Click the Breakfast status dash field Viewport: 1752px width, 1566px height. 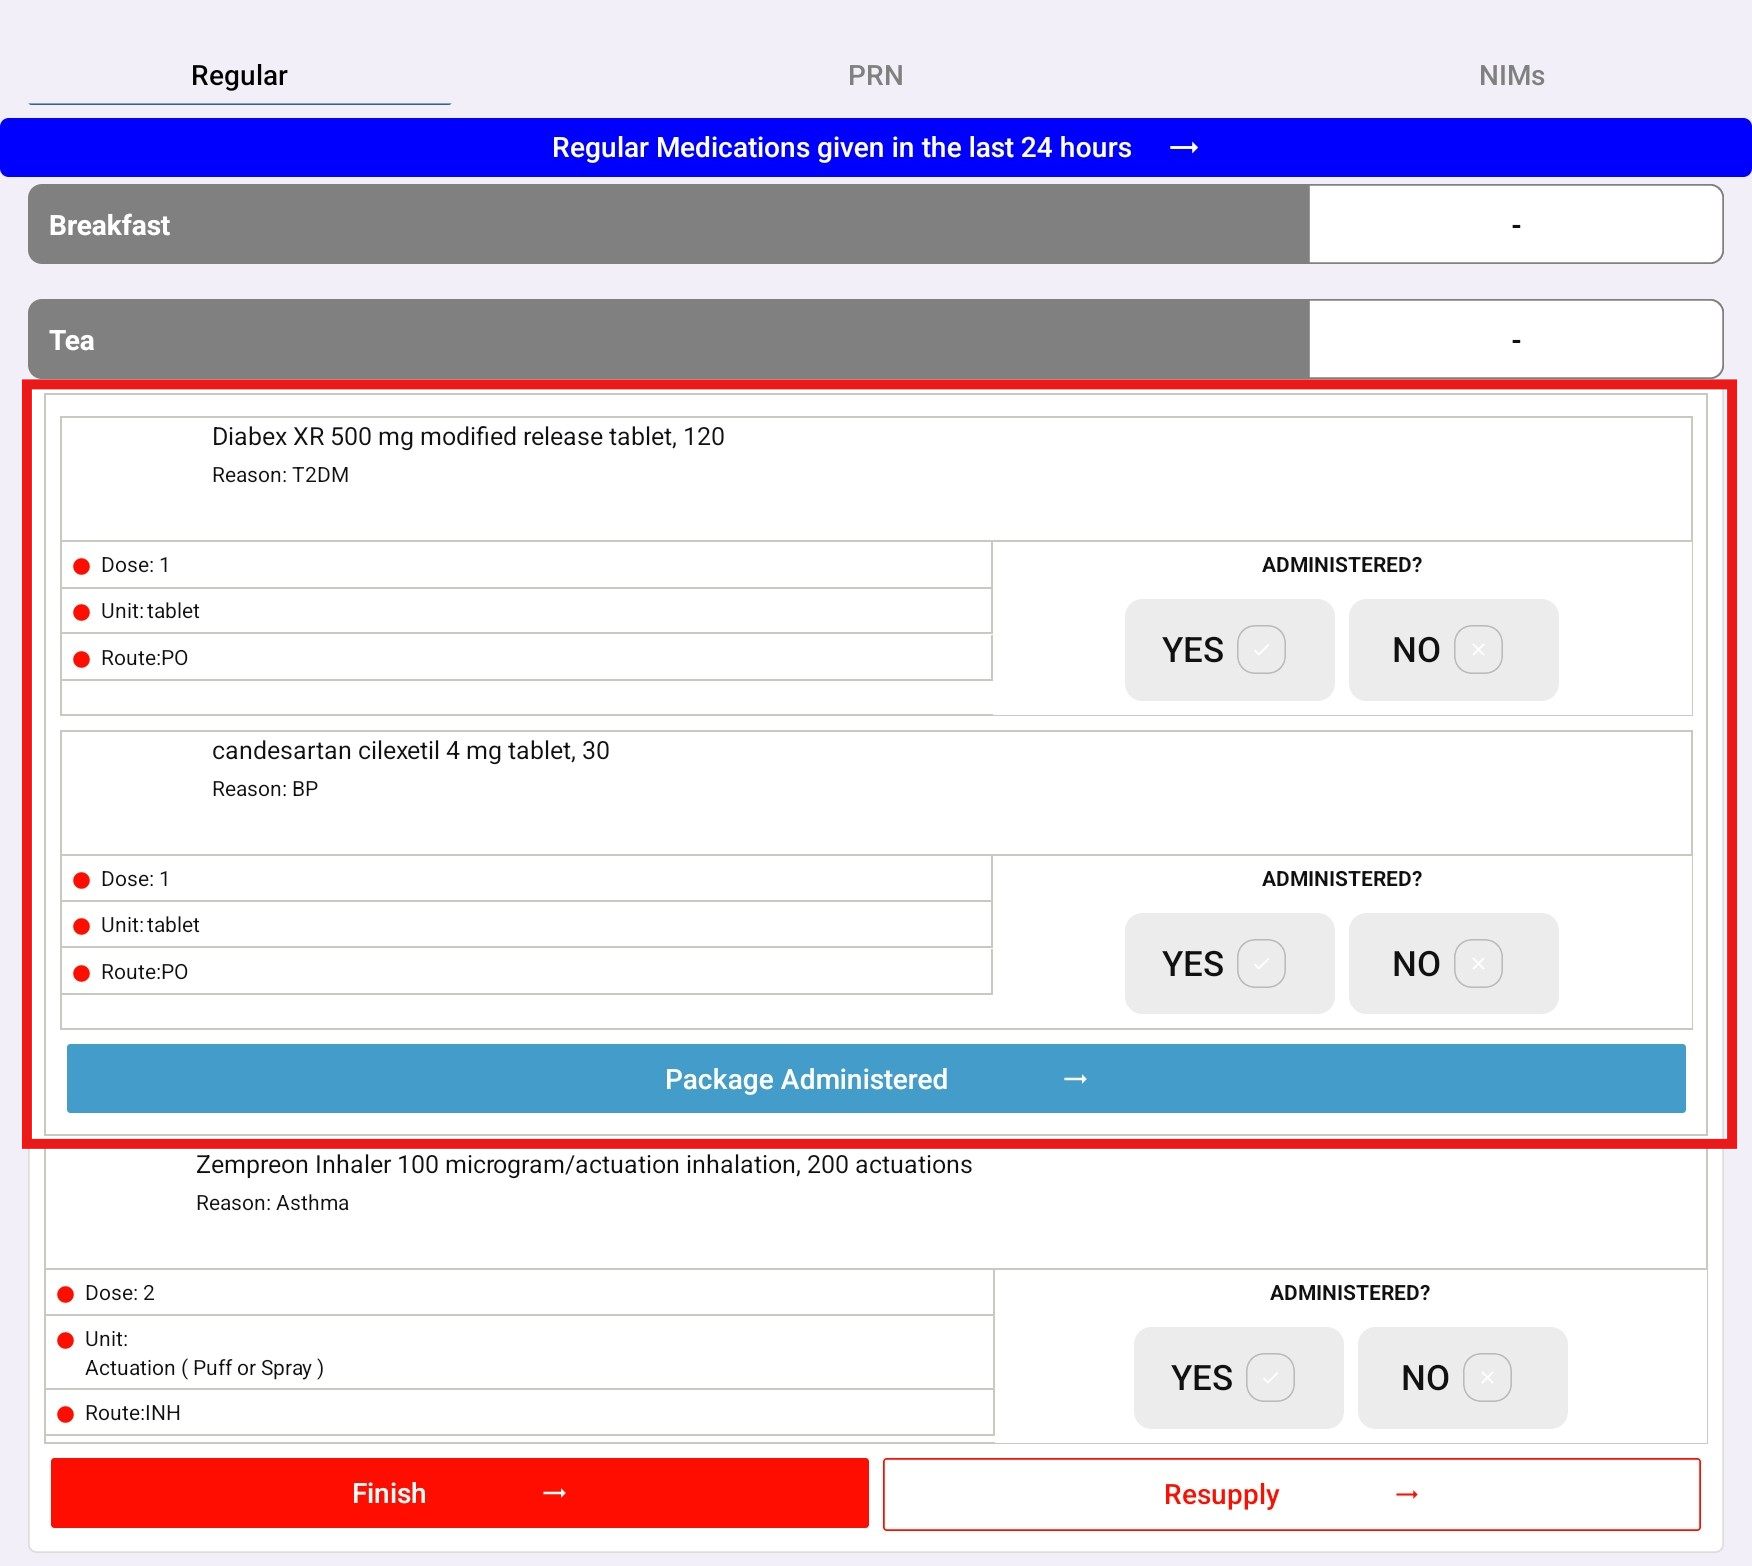click(1515, 225)
